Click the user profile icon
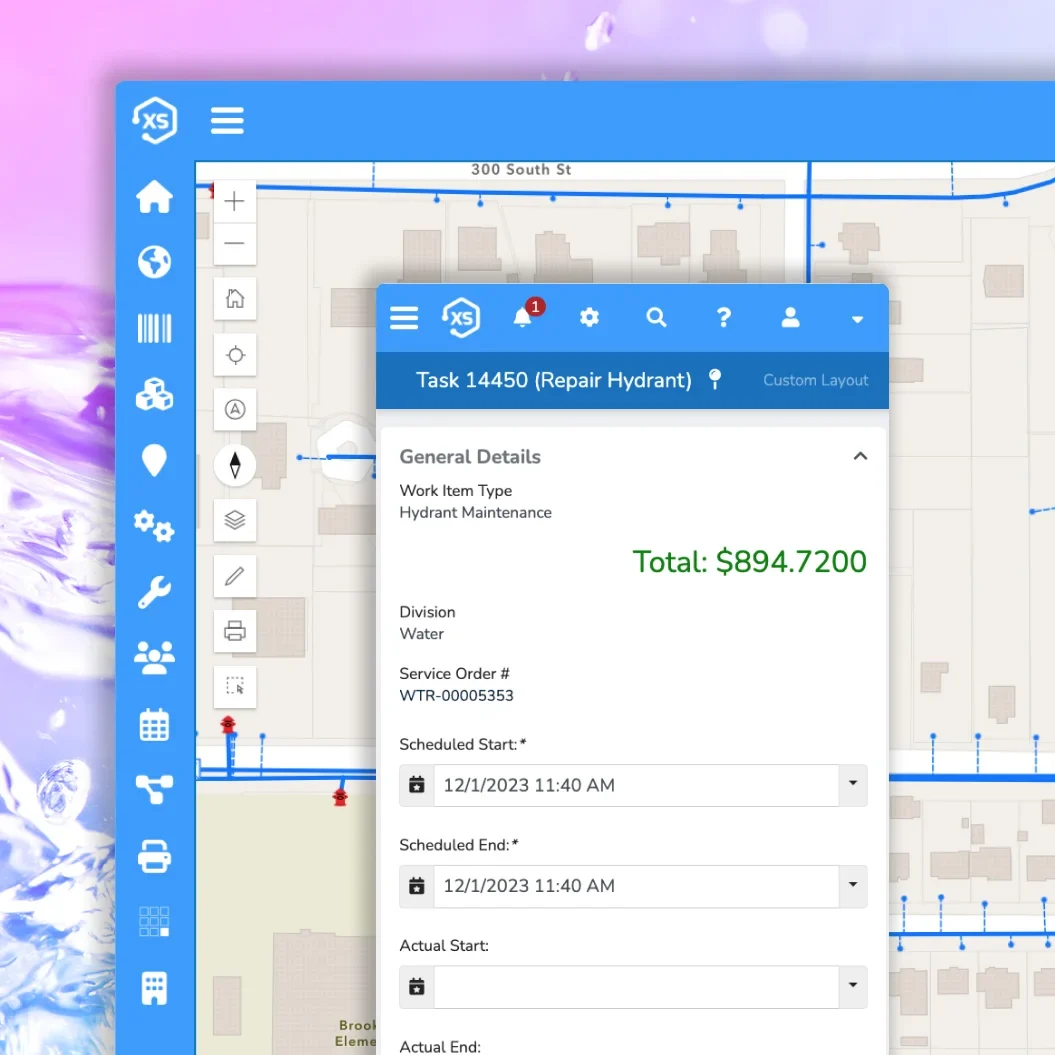 [790, 317]
